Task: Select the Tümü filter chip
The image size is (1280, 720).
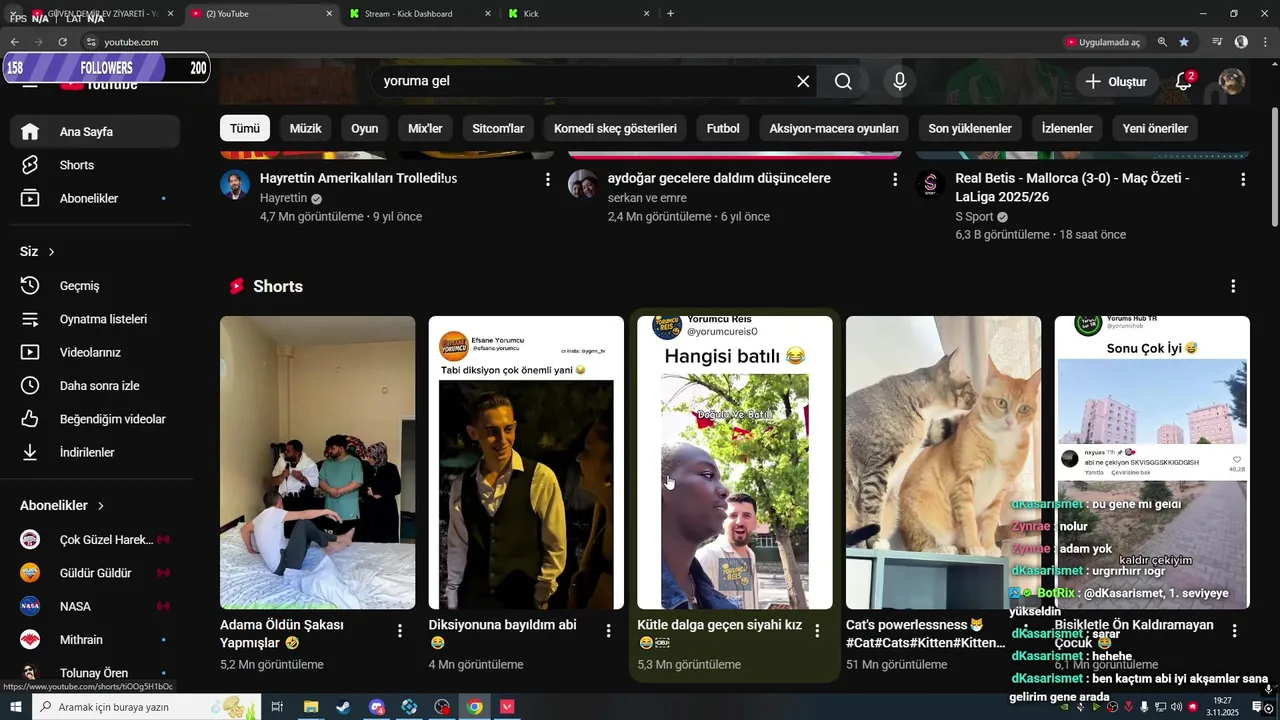Action: (245, 128)
